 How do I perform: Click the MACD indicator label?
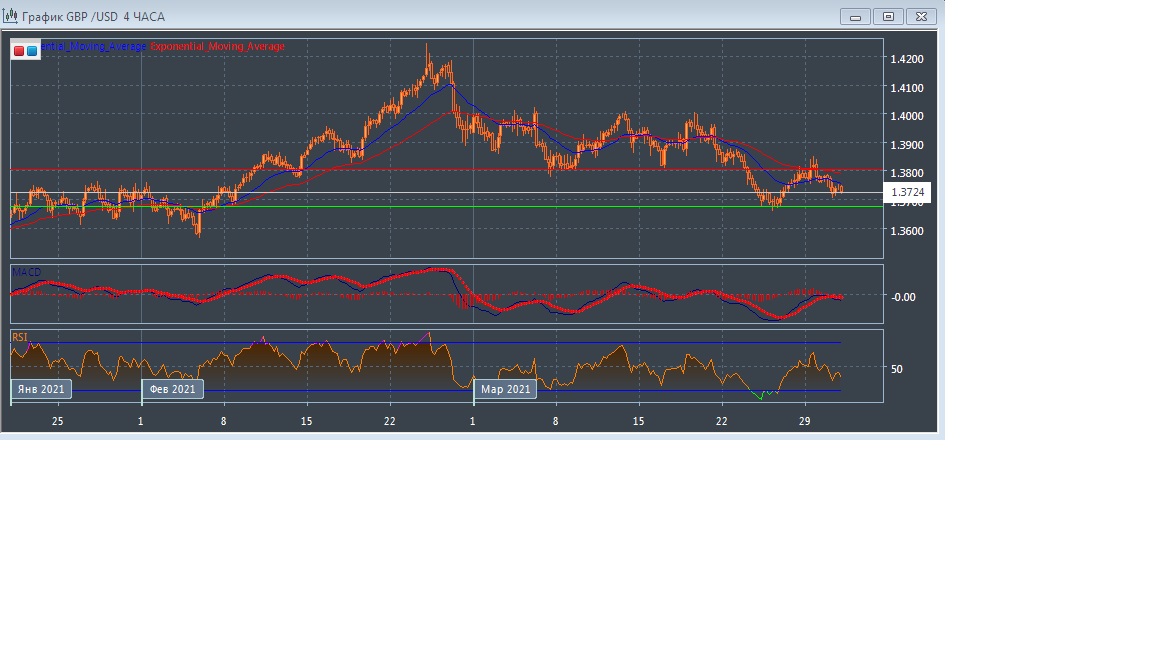coord(27,272)
